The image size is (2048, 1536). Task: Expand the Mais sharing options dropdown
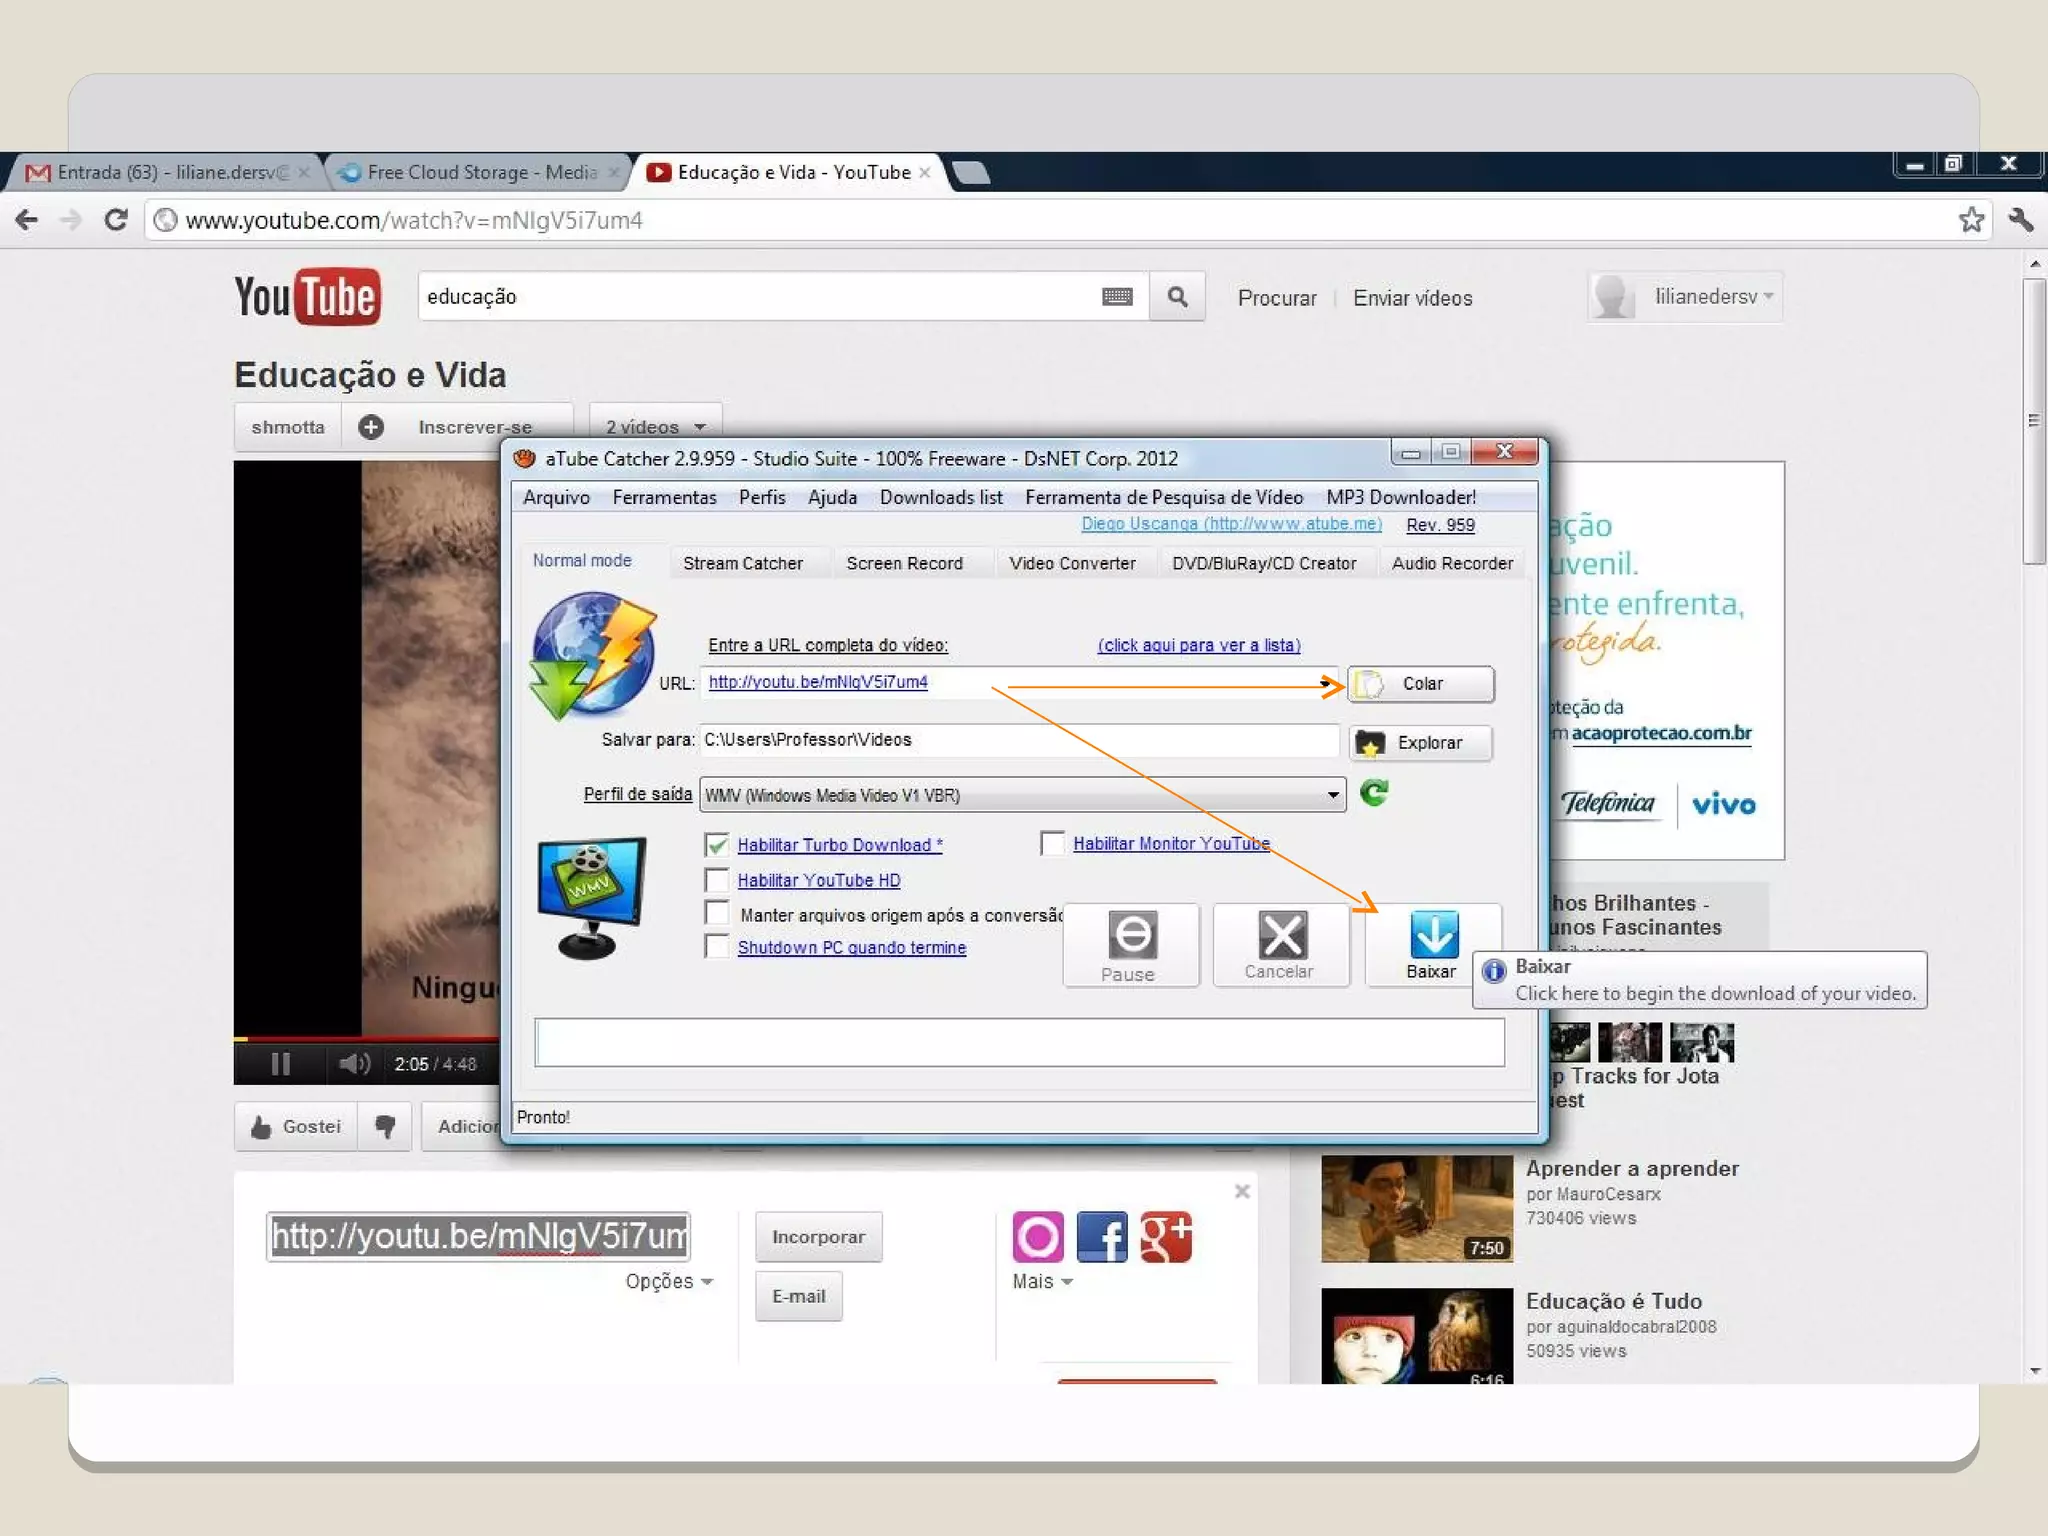coord(1042,1282)
